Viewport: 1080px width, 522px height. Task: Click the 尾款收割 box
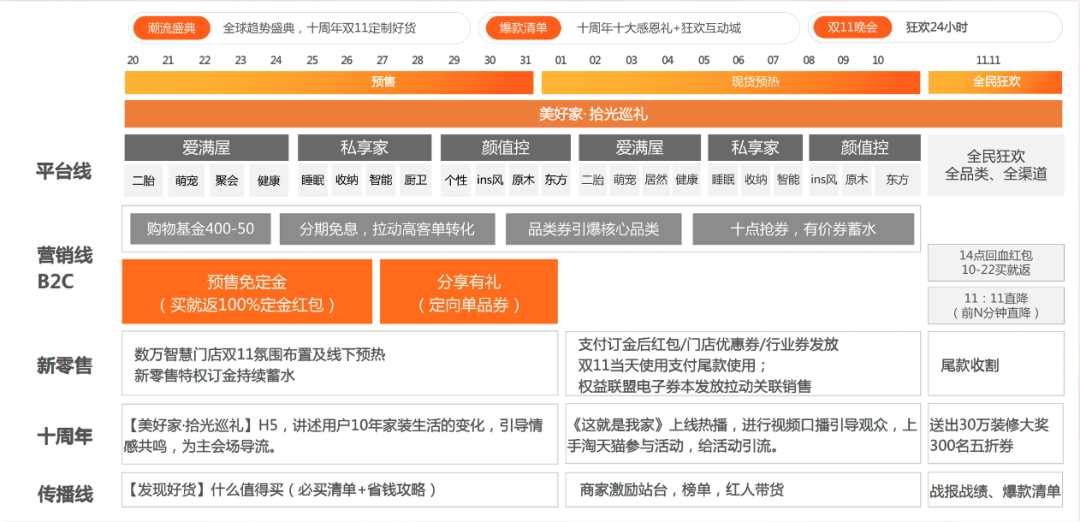click(996, 365)
